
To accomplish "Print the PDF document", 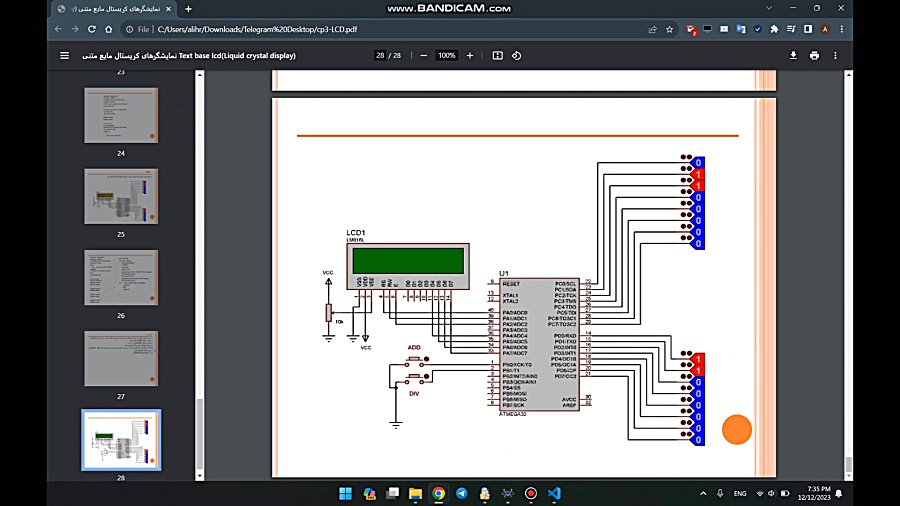I will (x=814, y=56).
